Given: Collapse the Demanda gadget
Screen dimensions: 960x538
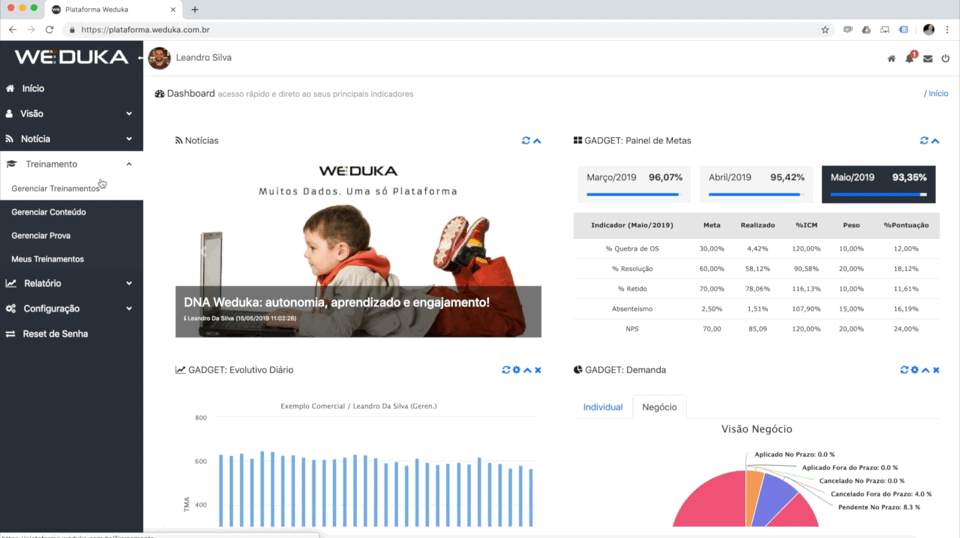Looking at the screenshot, I should click(x=925, y=370).
